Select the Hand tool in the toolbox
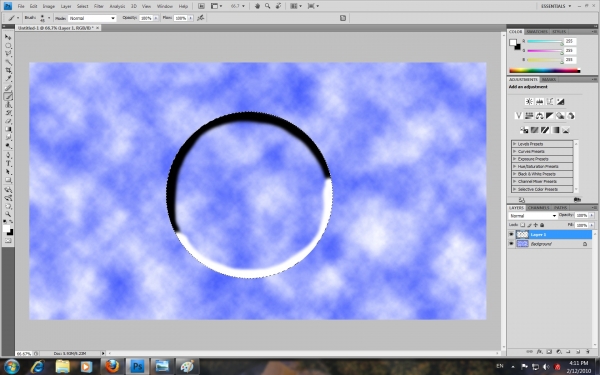The width and height of the screenshot is (600, 375). tap(8, 206)
